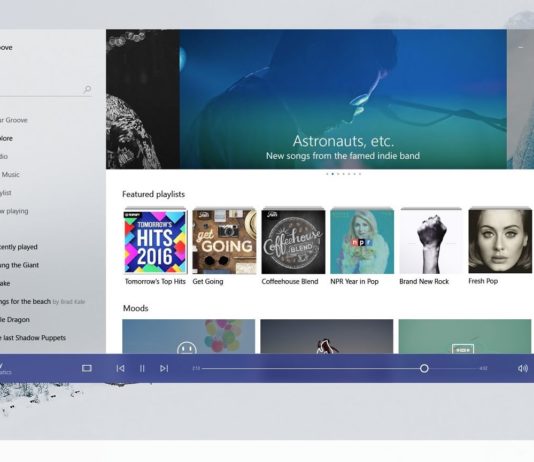Screen dimensions: 534x462
Task: Open Get Going playlist cover
Action: [224, 241]
